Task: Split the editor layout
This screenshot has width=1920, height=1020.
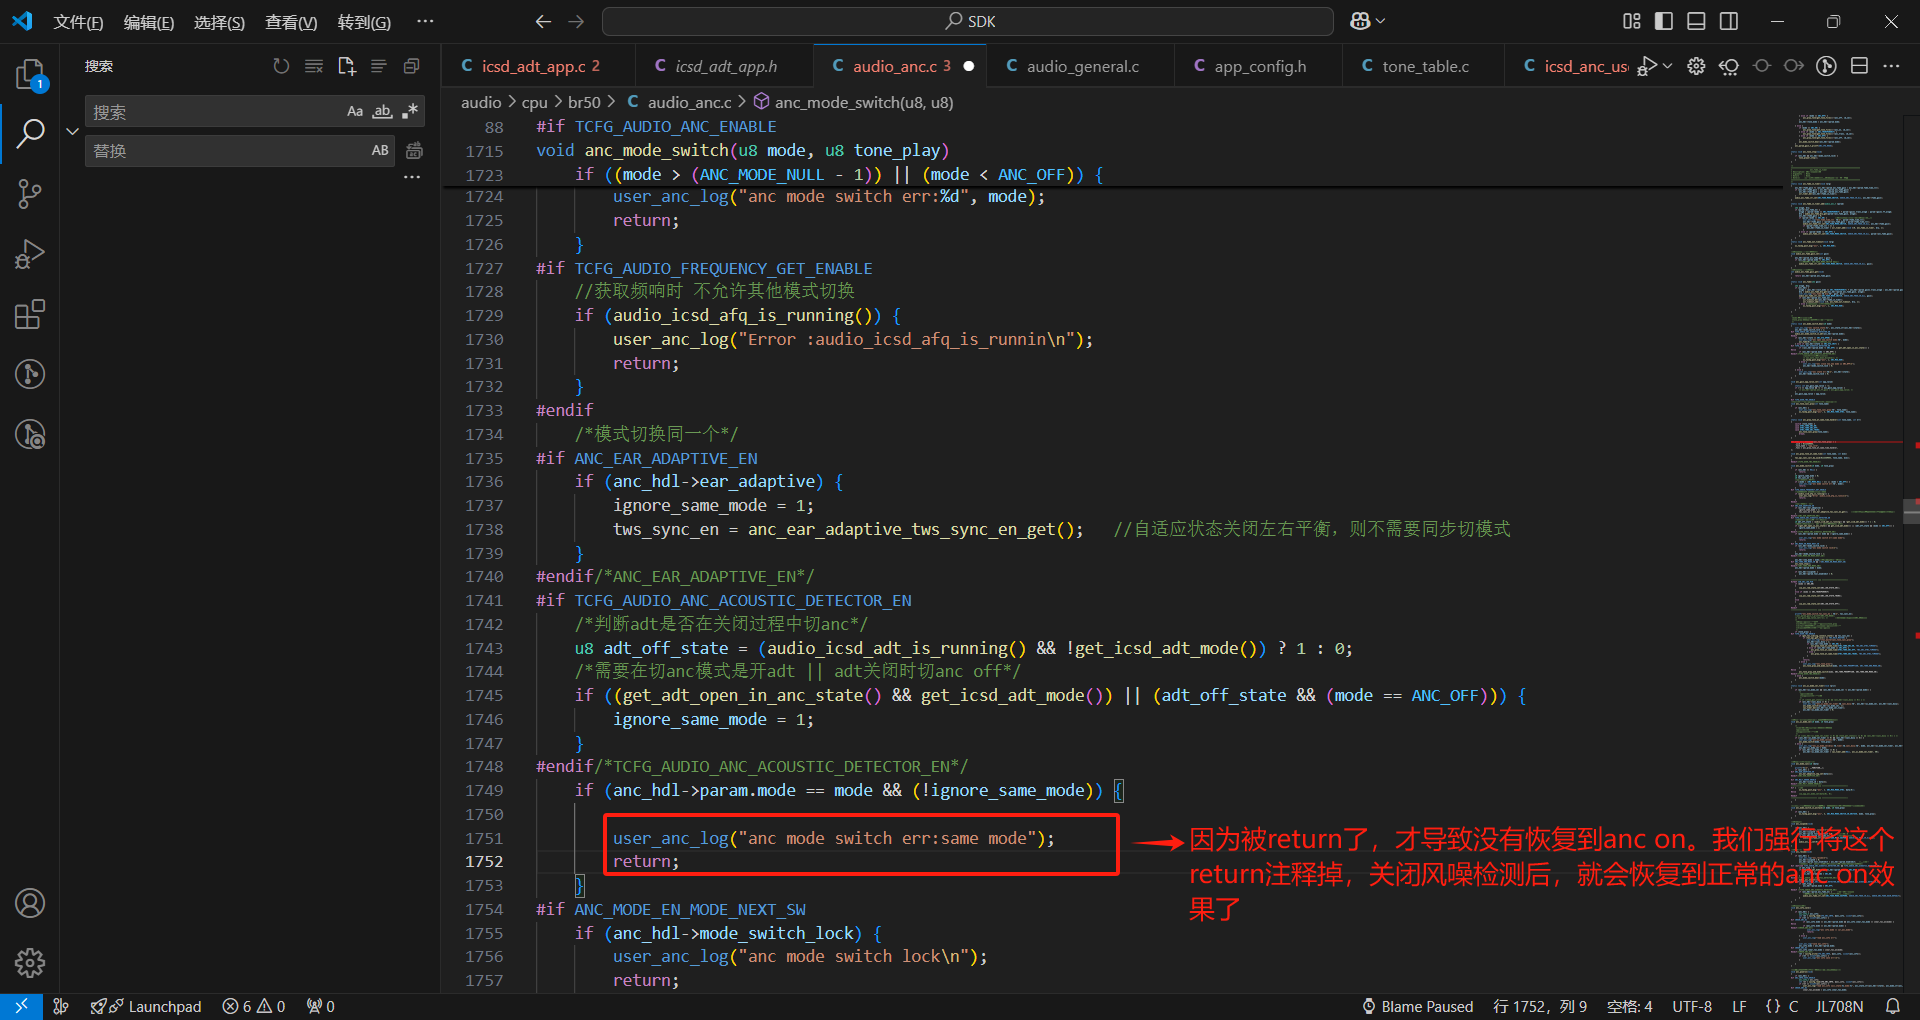Action: [1859, 66]
